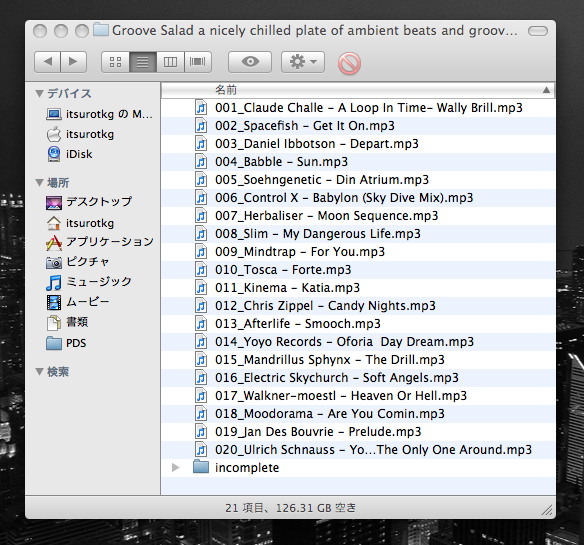Click the mp3 icon for 002_Spacefish

[201, 126]
